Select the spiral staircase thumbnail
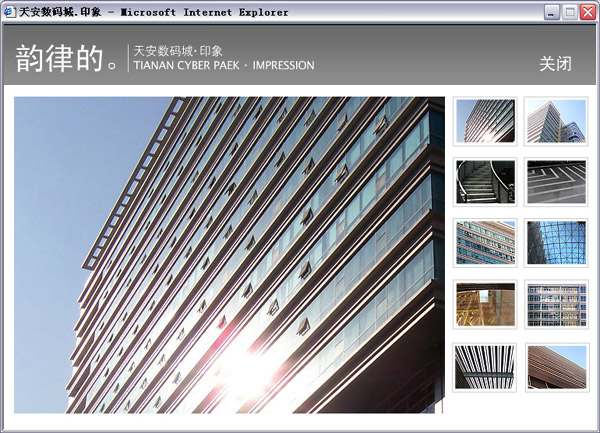Screen dimensions: 600x433 (x=485, y=182)
